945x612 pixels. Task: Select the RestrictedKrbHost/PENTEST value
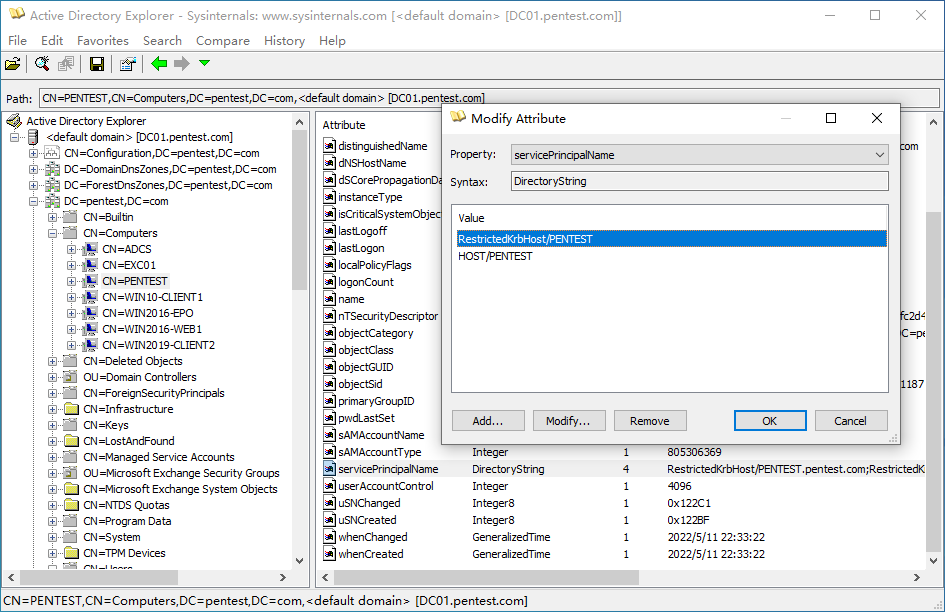671,239
